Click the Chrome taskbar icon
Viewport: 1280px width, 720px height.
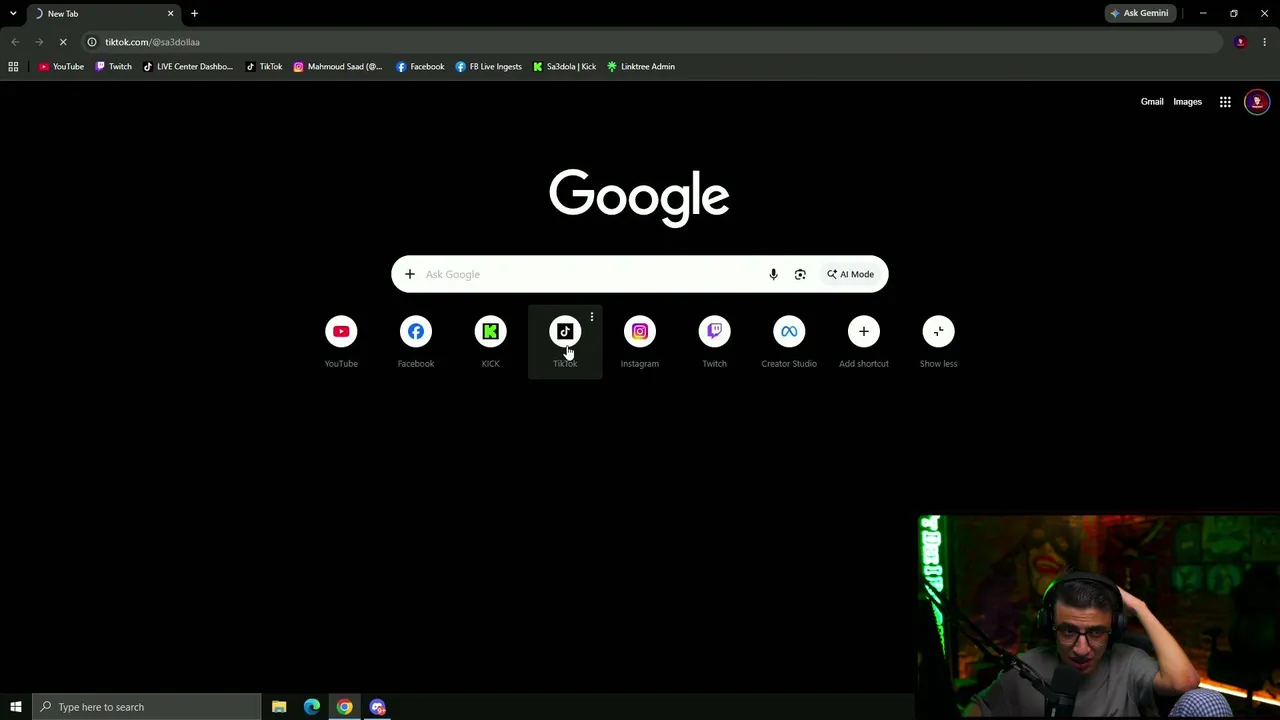point(344,707)
